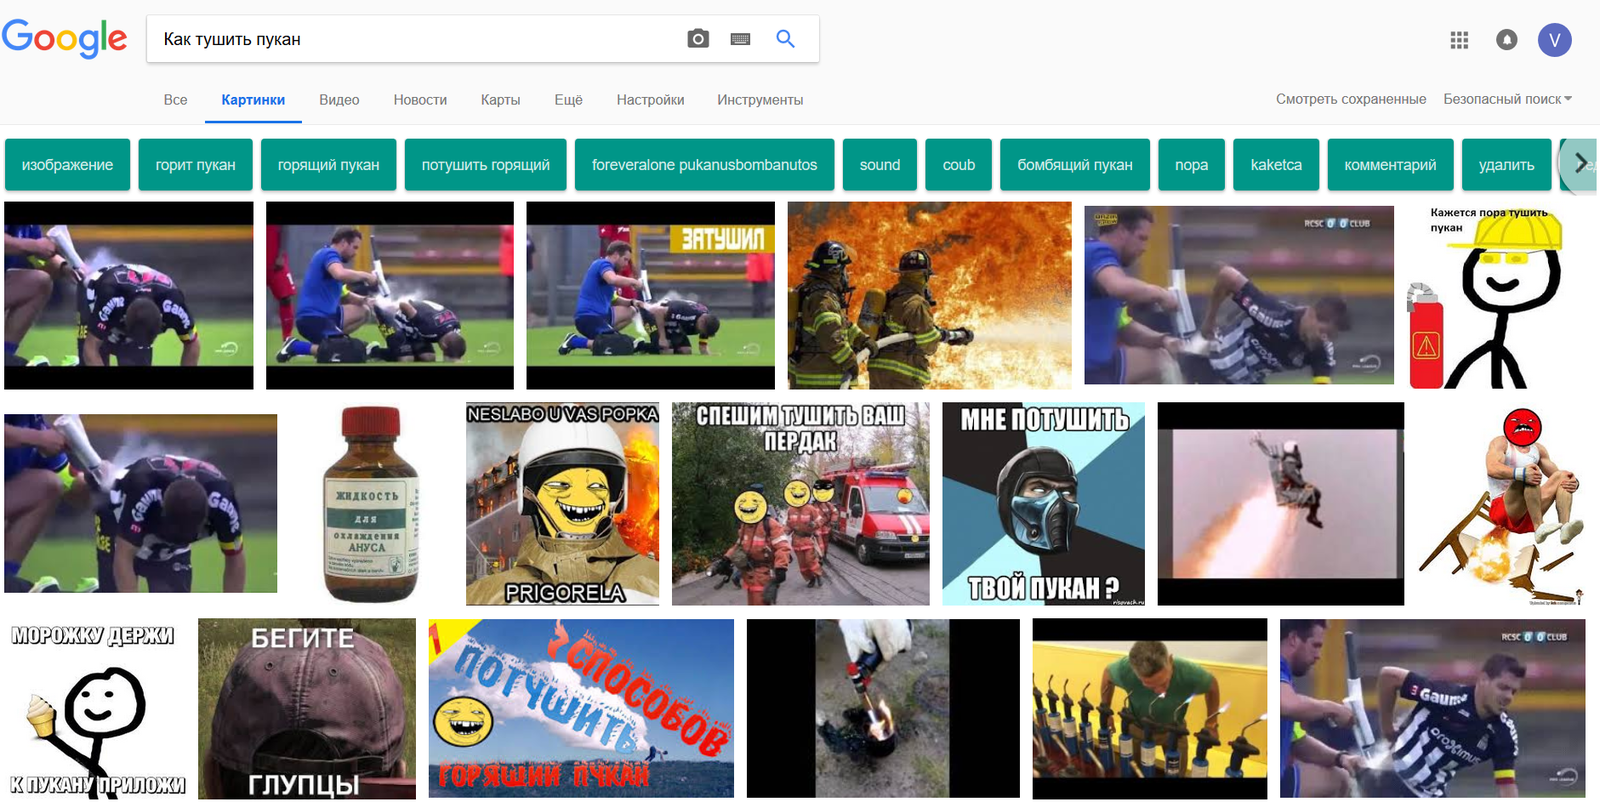Screen dimensions: 1600x802
Task: Open the gloved hand with burning torch image
Action: click(883, 709)
